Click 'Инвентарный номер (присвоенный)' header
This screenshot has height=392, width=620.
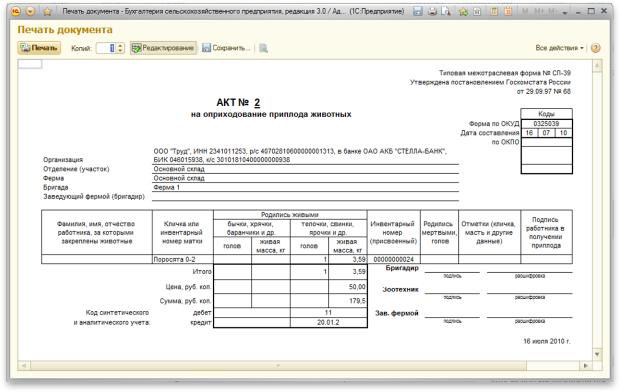pyautogui.click(x=393, y=233)
